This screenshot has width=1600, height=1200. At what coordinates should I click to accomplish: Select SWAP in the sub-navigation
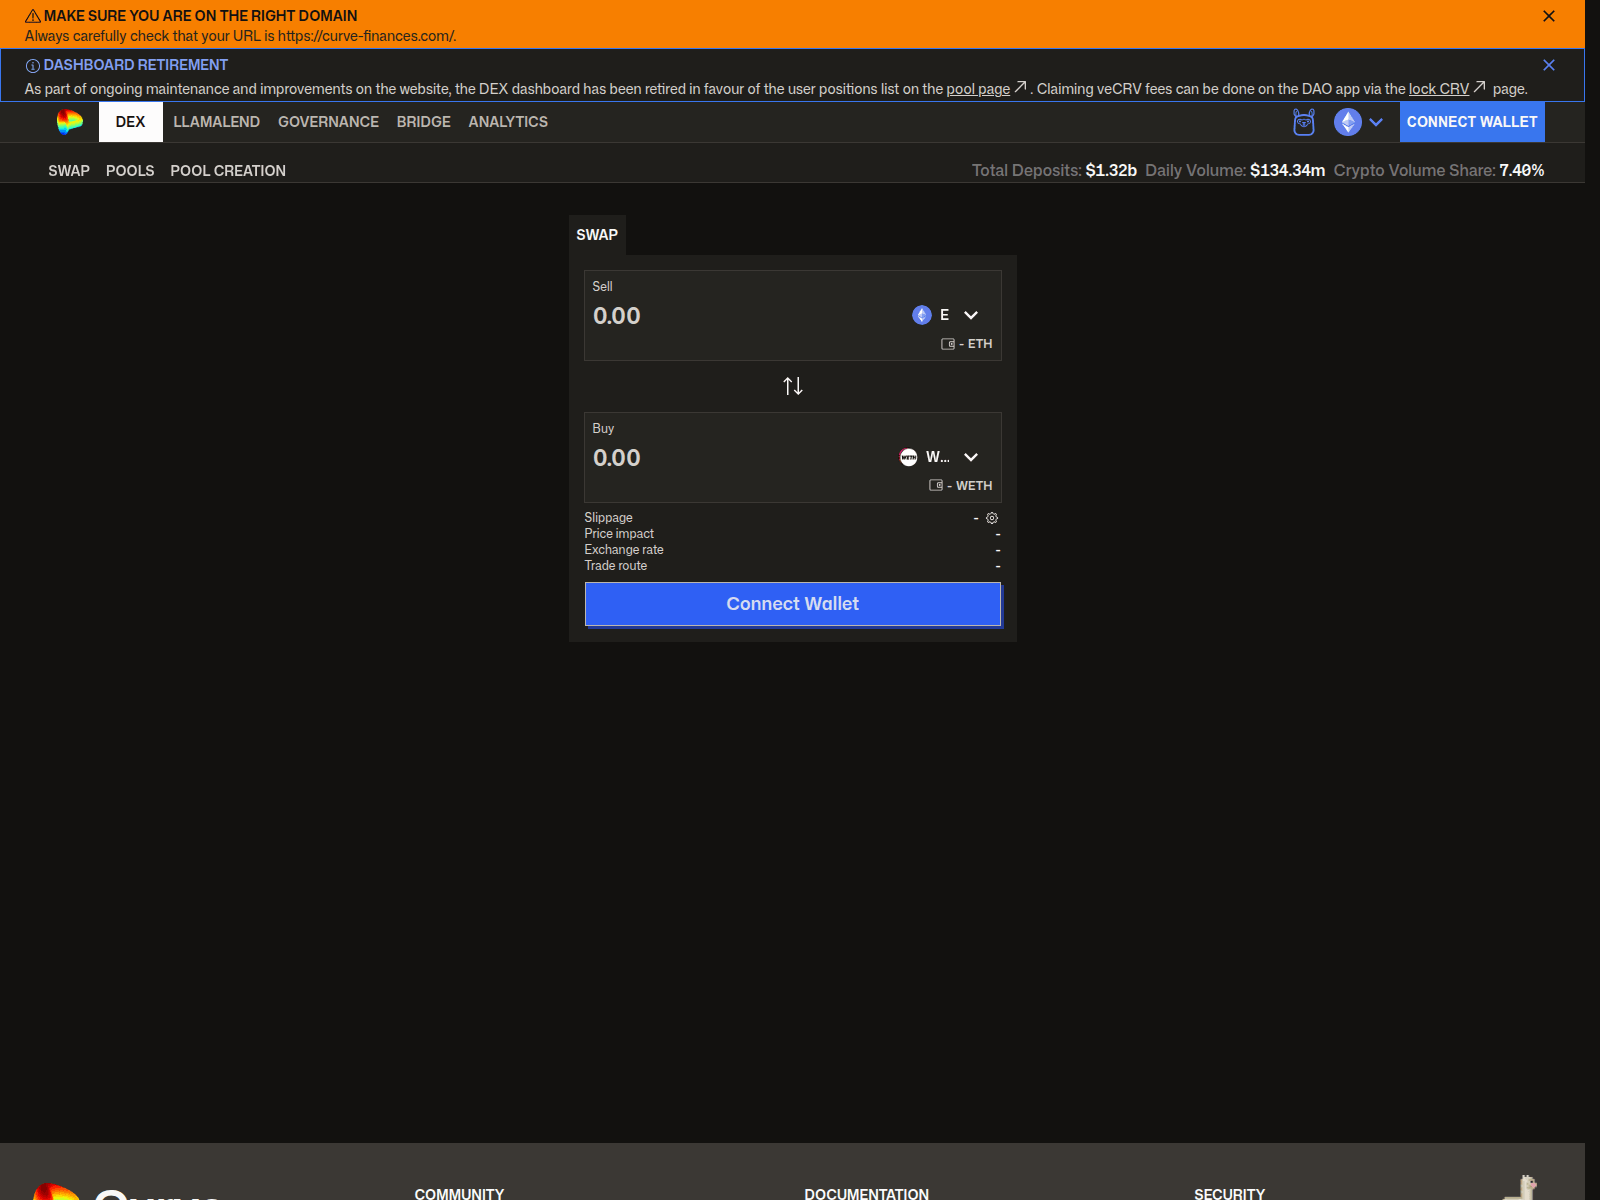pyautogui.click(x=69, y=171)
